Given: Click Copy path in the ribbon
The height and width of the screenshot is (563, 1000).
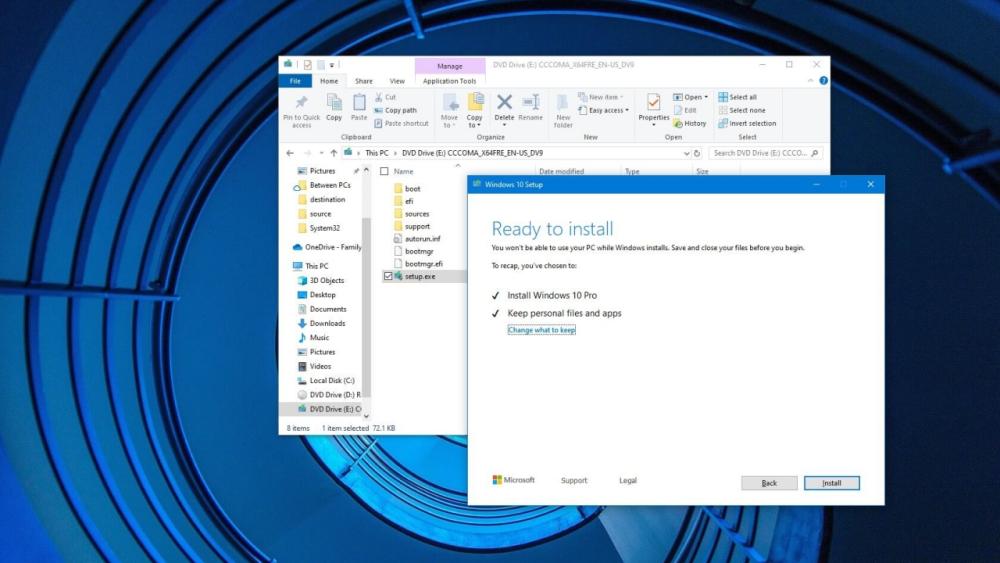Looking at the screenshot, I should pos(395,110).
